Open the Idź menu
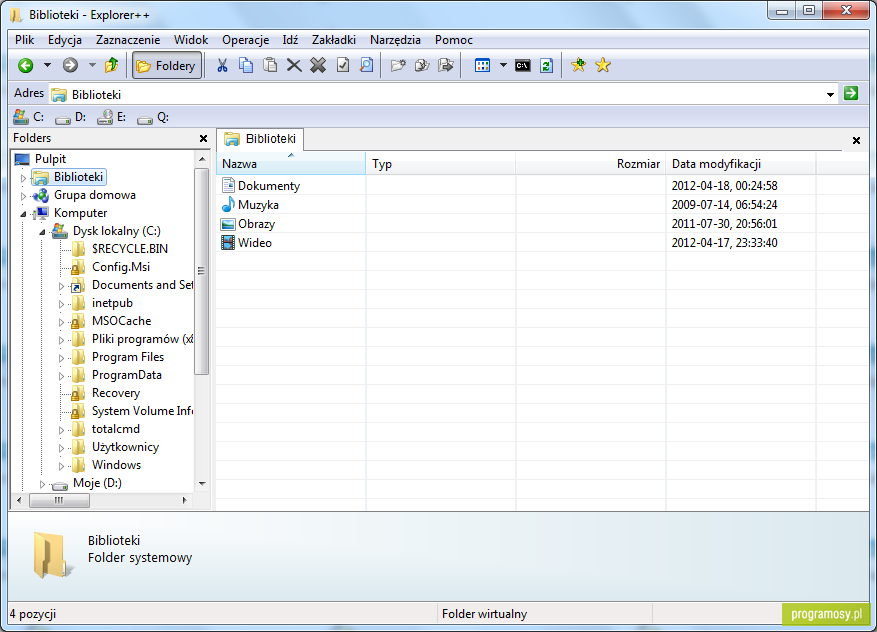 pos(290,40)
